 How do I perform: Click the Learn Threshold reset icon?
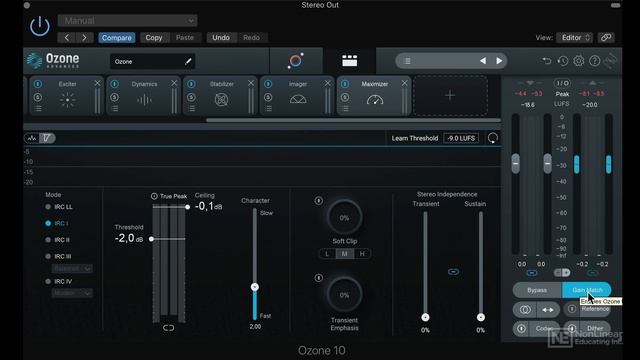point(493,138)
